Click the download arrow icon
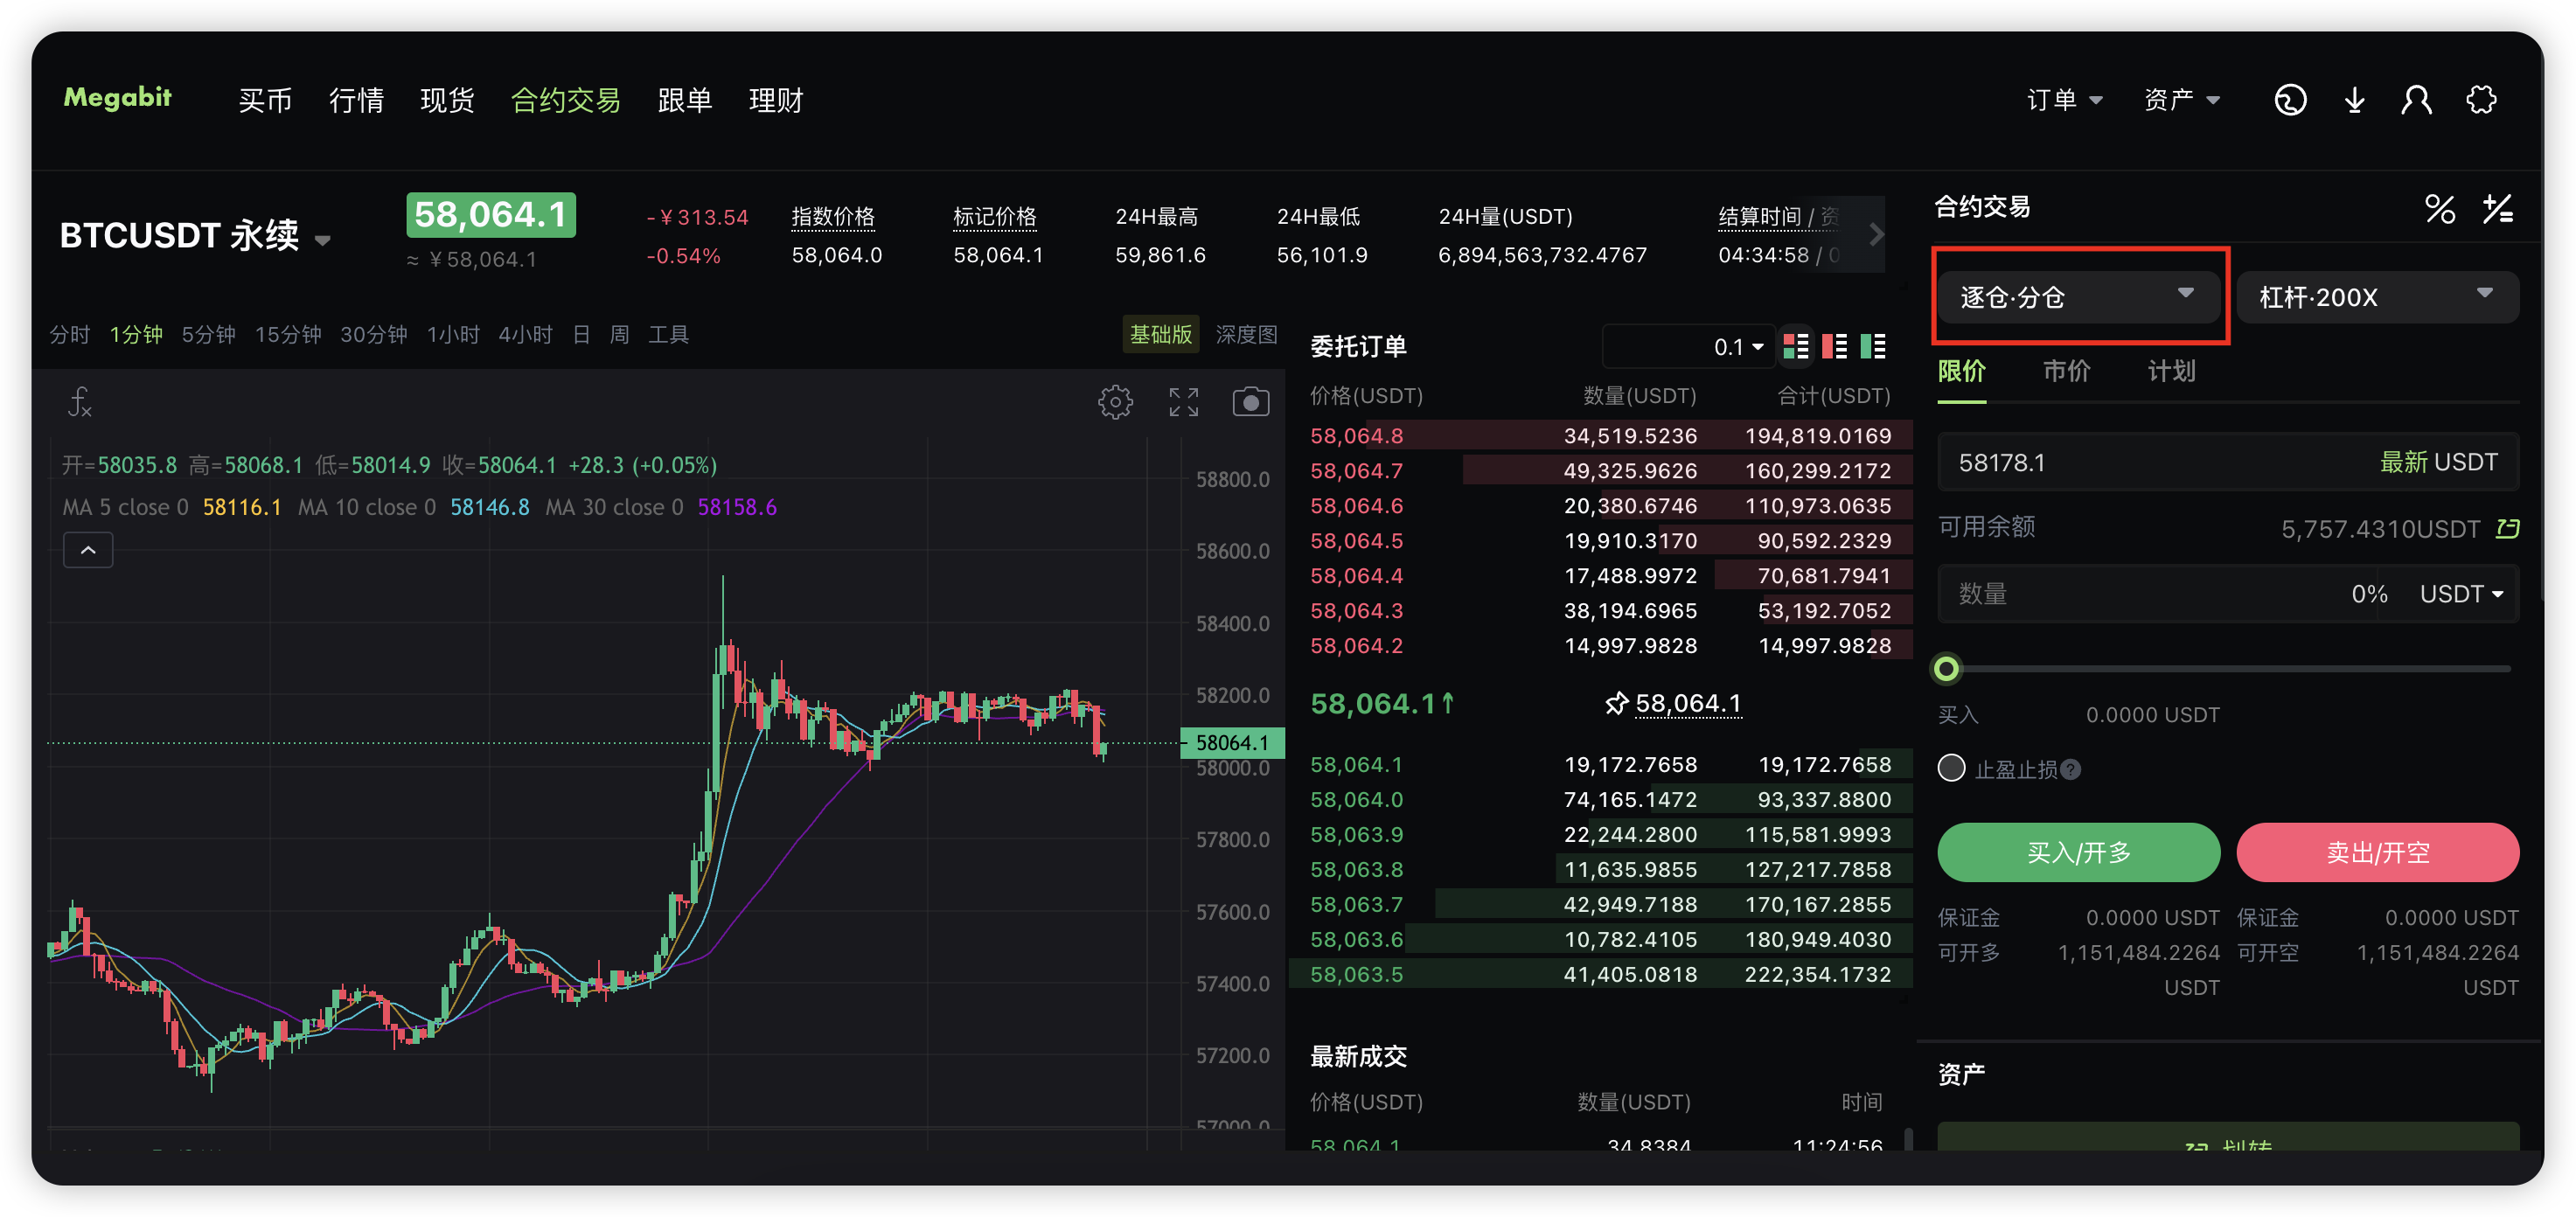Screen dimensions: 2576x1217 click(x=2354, y=100)
